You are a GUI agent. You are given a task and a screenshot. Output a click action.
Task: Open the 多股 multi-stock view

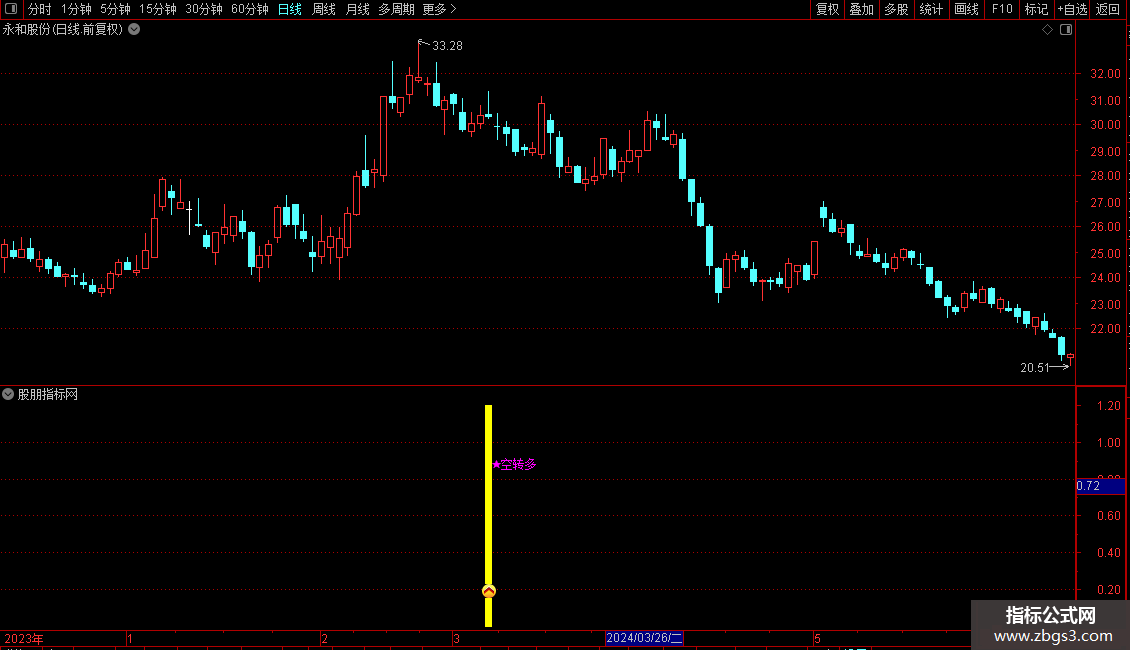pyautogui.click(x=896, y=9)
